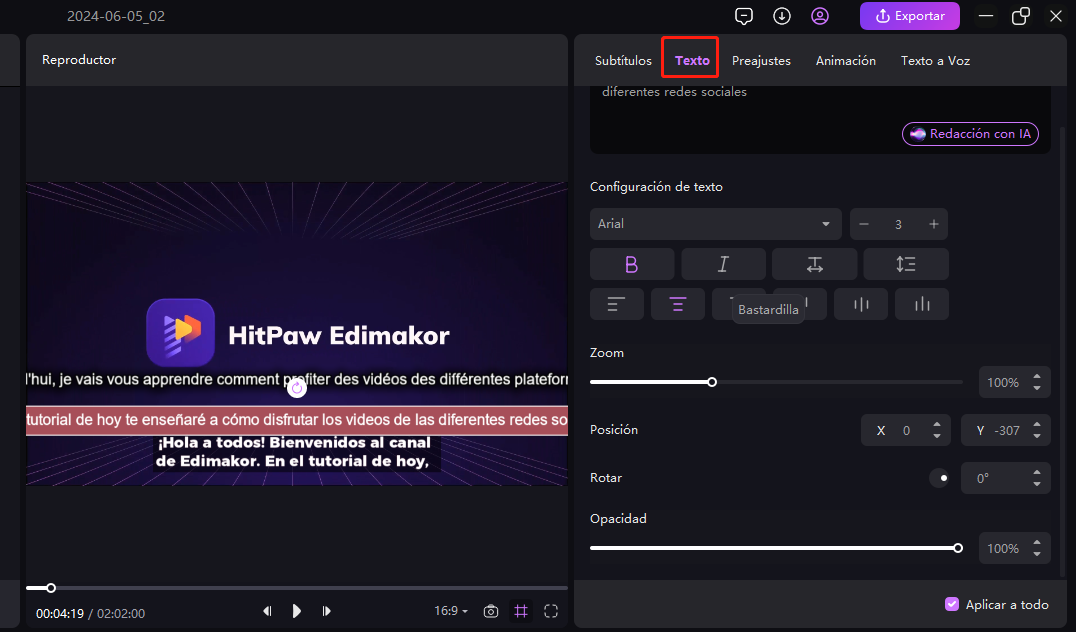The height and width of the screenshot is (632, 1076).
Task: Toggle the grid overlay in player
Action: pyautogui.click(x=521, y=611)
